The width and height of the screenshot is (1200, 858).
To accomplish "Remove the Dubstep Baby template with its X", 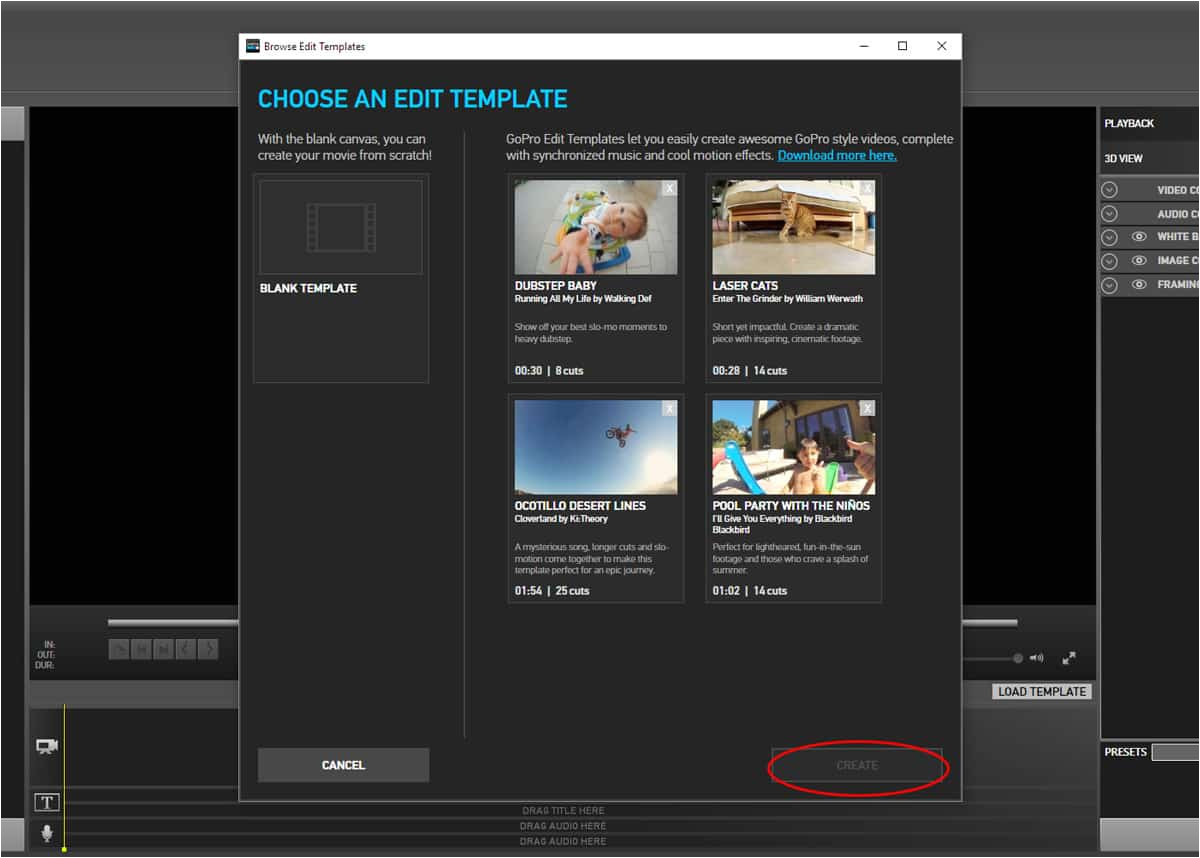I will coord(669,188).
